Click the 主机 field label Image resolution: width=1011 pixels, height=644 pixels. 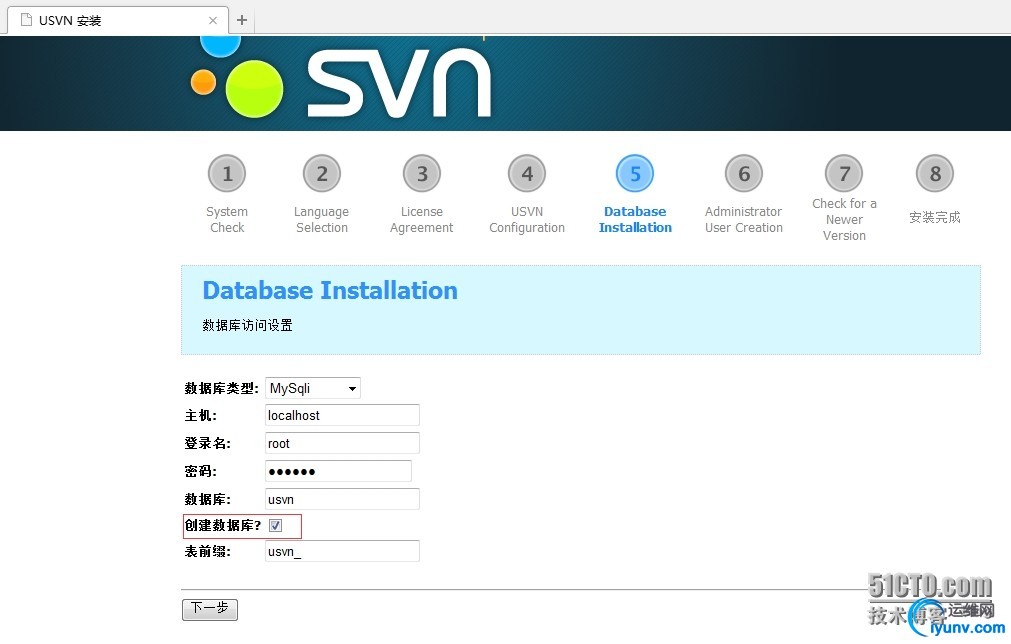(201, 416)
